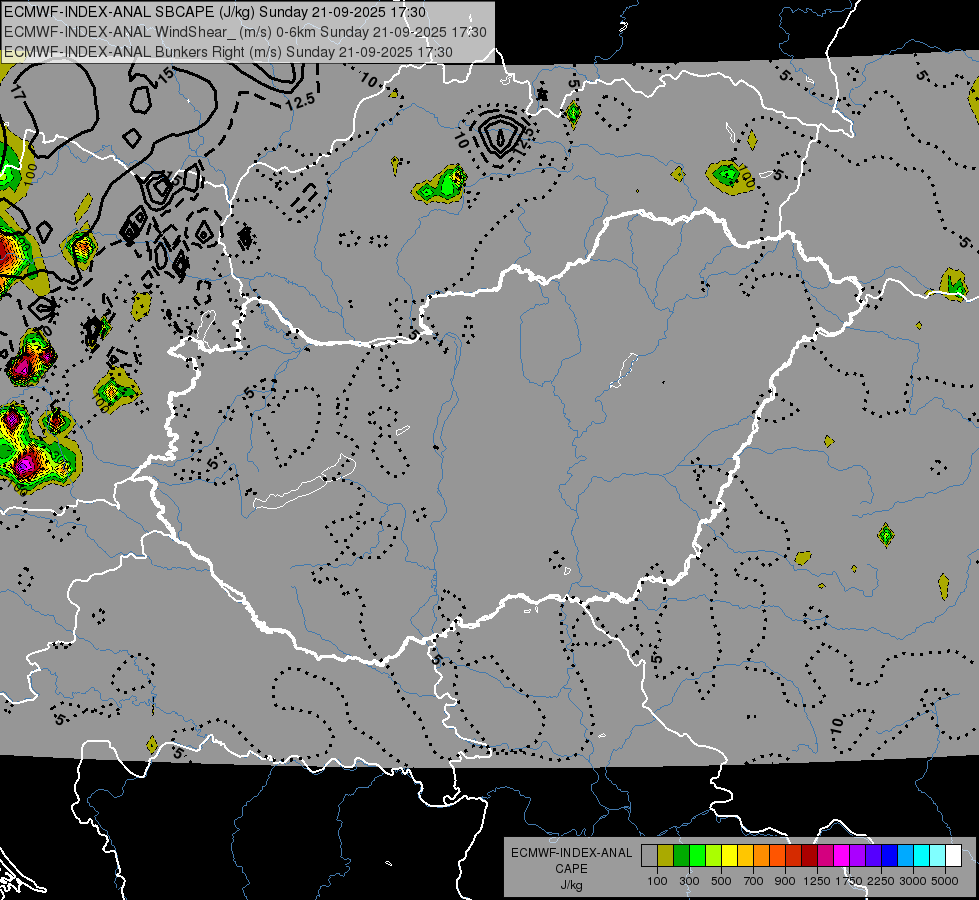Screen dimensions: 979x900
Task: Select the lime yellow-green swatch before 500
Action: pyautogui.click(x=713, y=856)
